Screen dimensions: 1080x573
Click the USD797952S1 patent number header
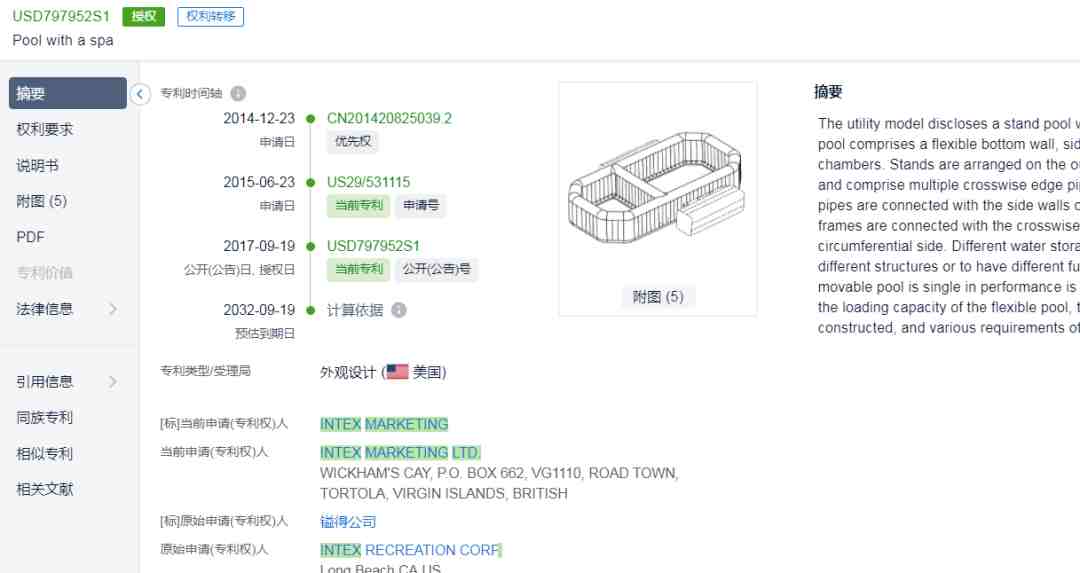pyautogui.click(x=61, y=17)
